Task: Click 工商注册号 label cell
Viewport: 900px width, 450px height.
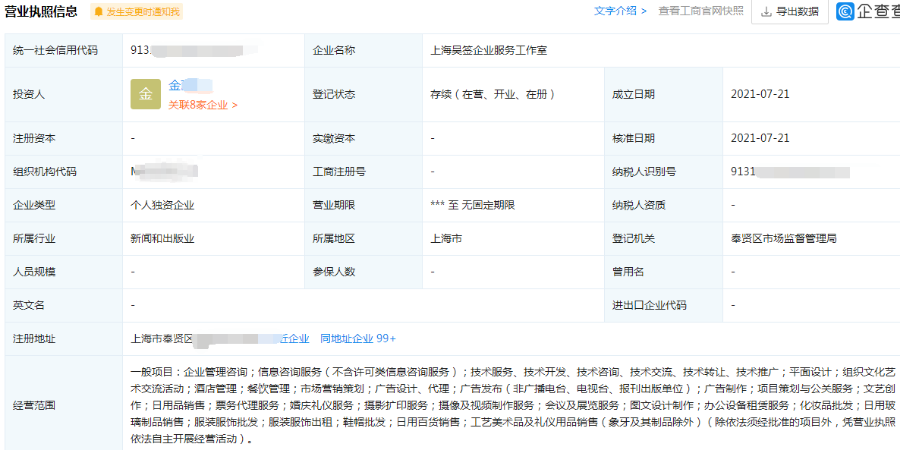Action: pyautogui.click(x=363, y=172)
